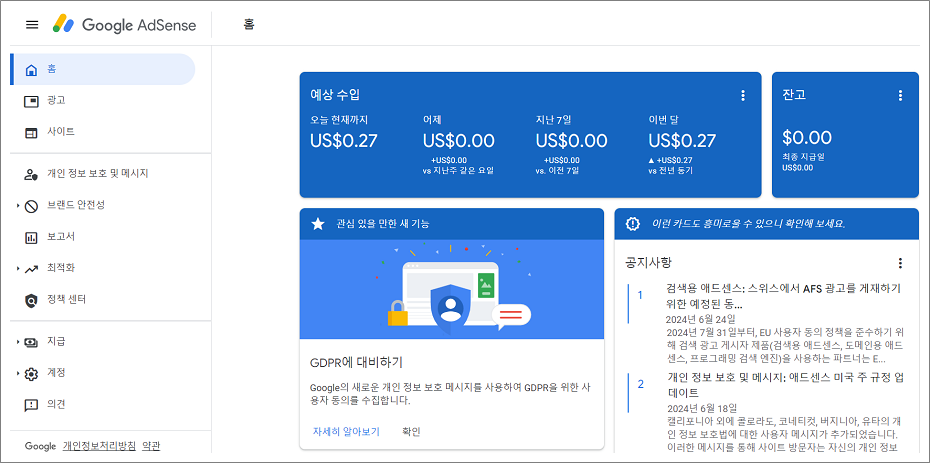Screen dimensions: 930x463
Task: Click the vs 전년 동기 comparison text
Action: [670, 171]
